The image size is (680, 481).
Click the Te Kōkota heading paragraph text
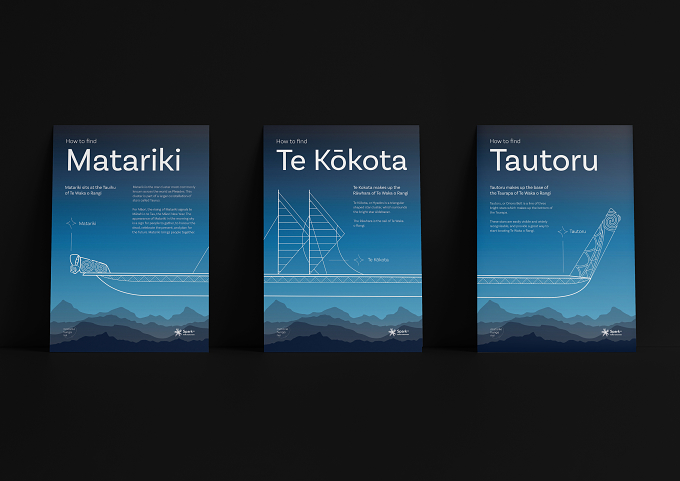(380, 190)
